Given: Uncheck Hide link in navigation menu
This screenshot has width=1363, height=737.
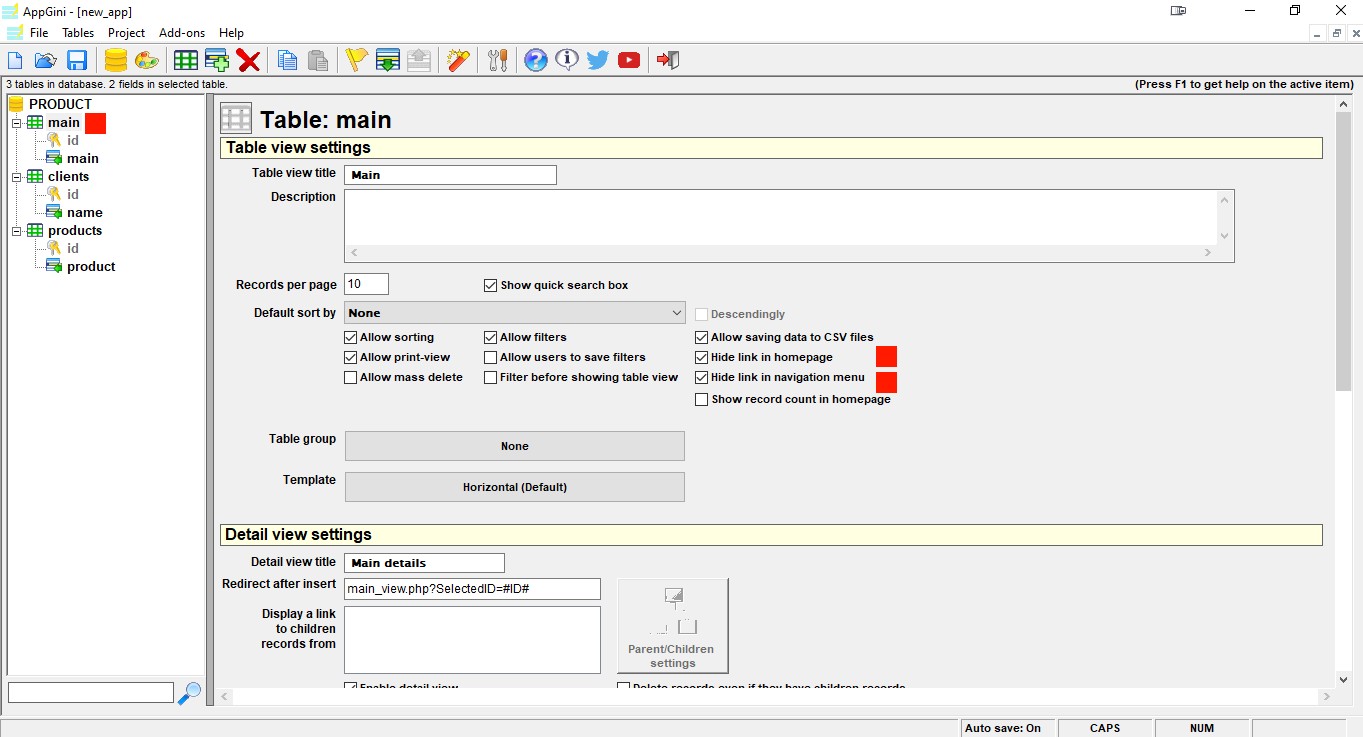Looking at the screenshot, I should click(701, 377).
